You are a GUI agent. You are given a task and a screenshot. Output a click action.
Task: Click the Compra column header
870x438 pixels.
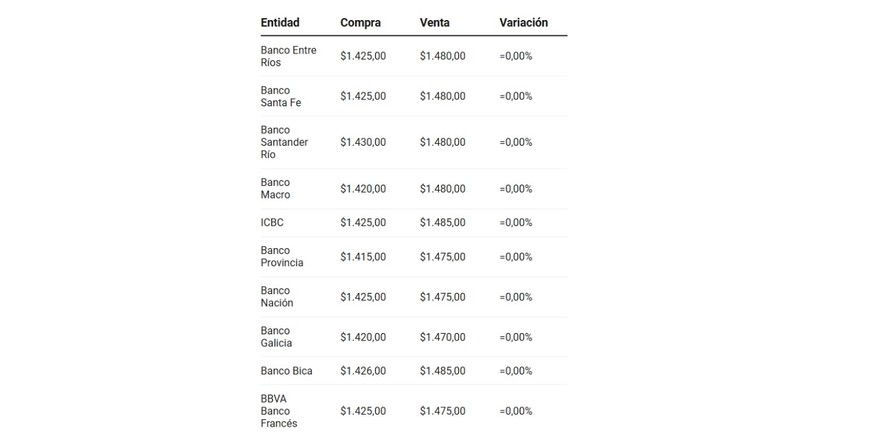pyautogui.click(x=360, y=22)
